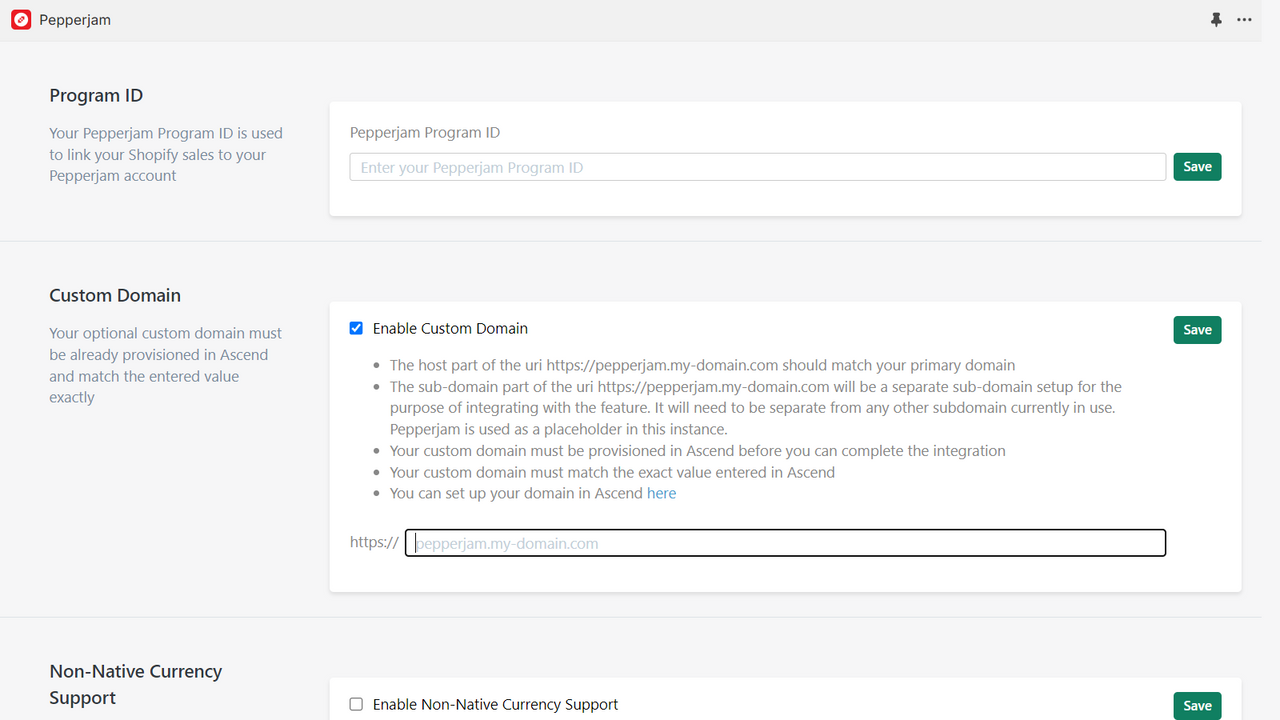Screen dimensions: 1280x720
Task: Select the Custom Domain section heading
Action: coord(115,296)
